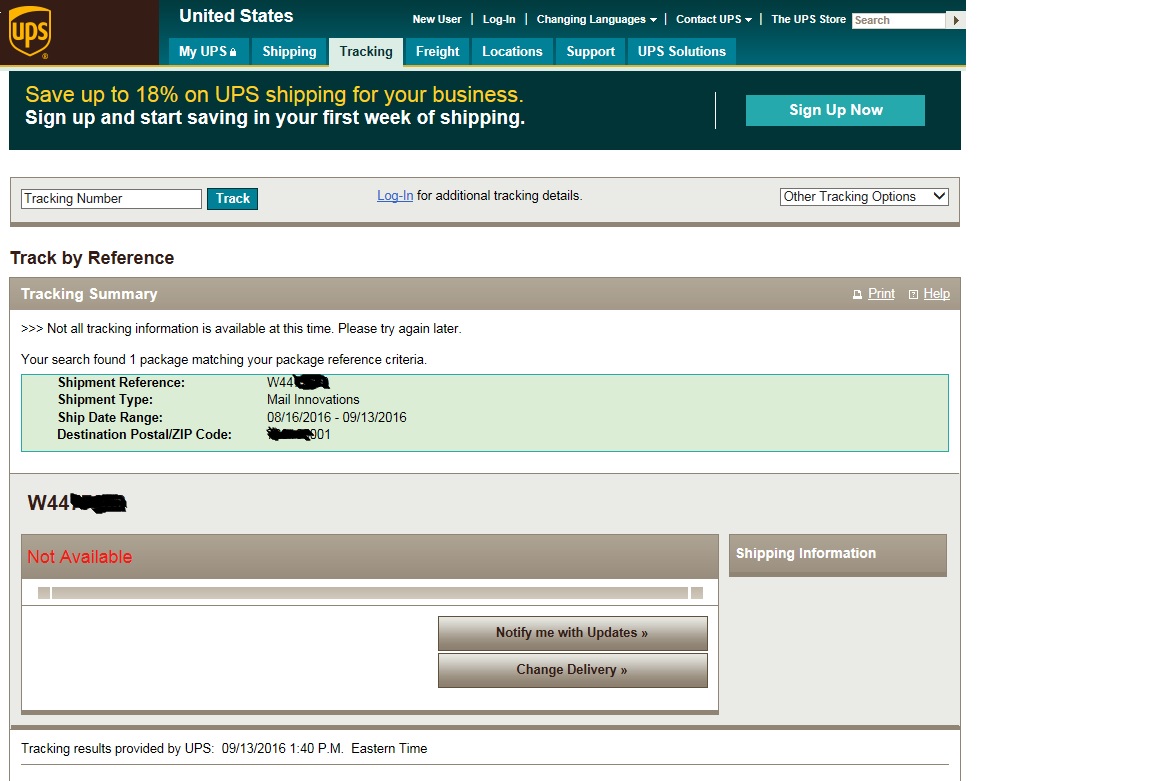The height and width of the screenshot is (781, 1152).
Task: Click Notify me with Updates button
Action: click(x=572, y=633)
